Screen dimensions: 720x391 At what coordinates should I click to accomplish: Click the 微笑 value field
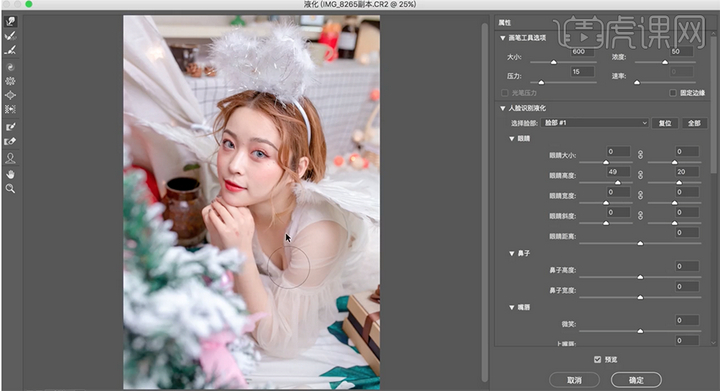click(x=687, y=320)
